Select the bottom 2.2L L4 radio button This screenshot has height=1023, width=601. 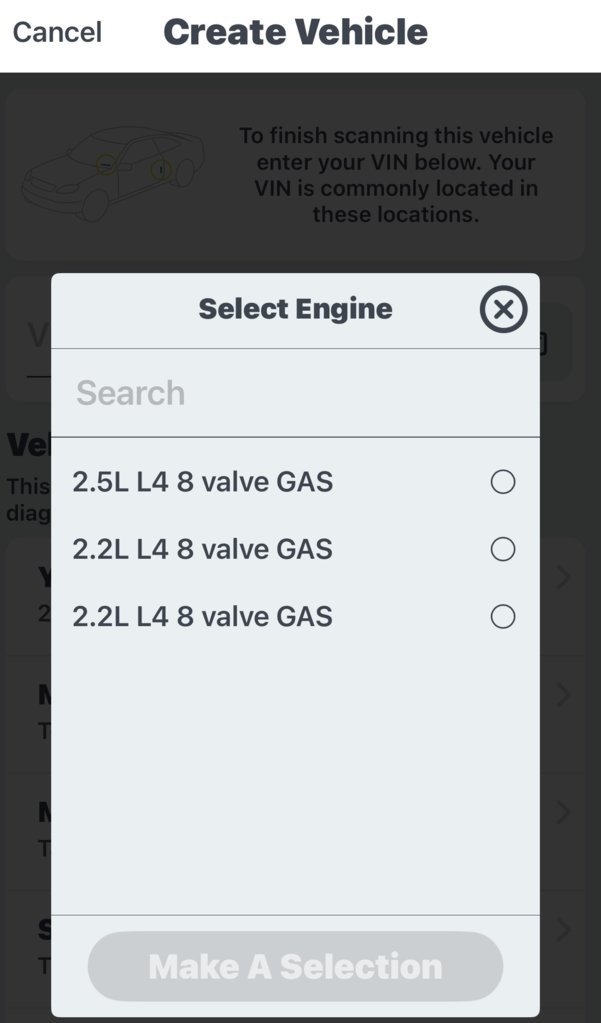pyautogui.click(x=502, y=617)
